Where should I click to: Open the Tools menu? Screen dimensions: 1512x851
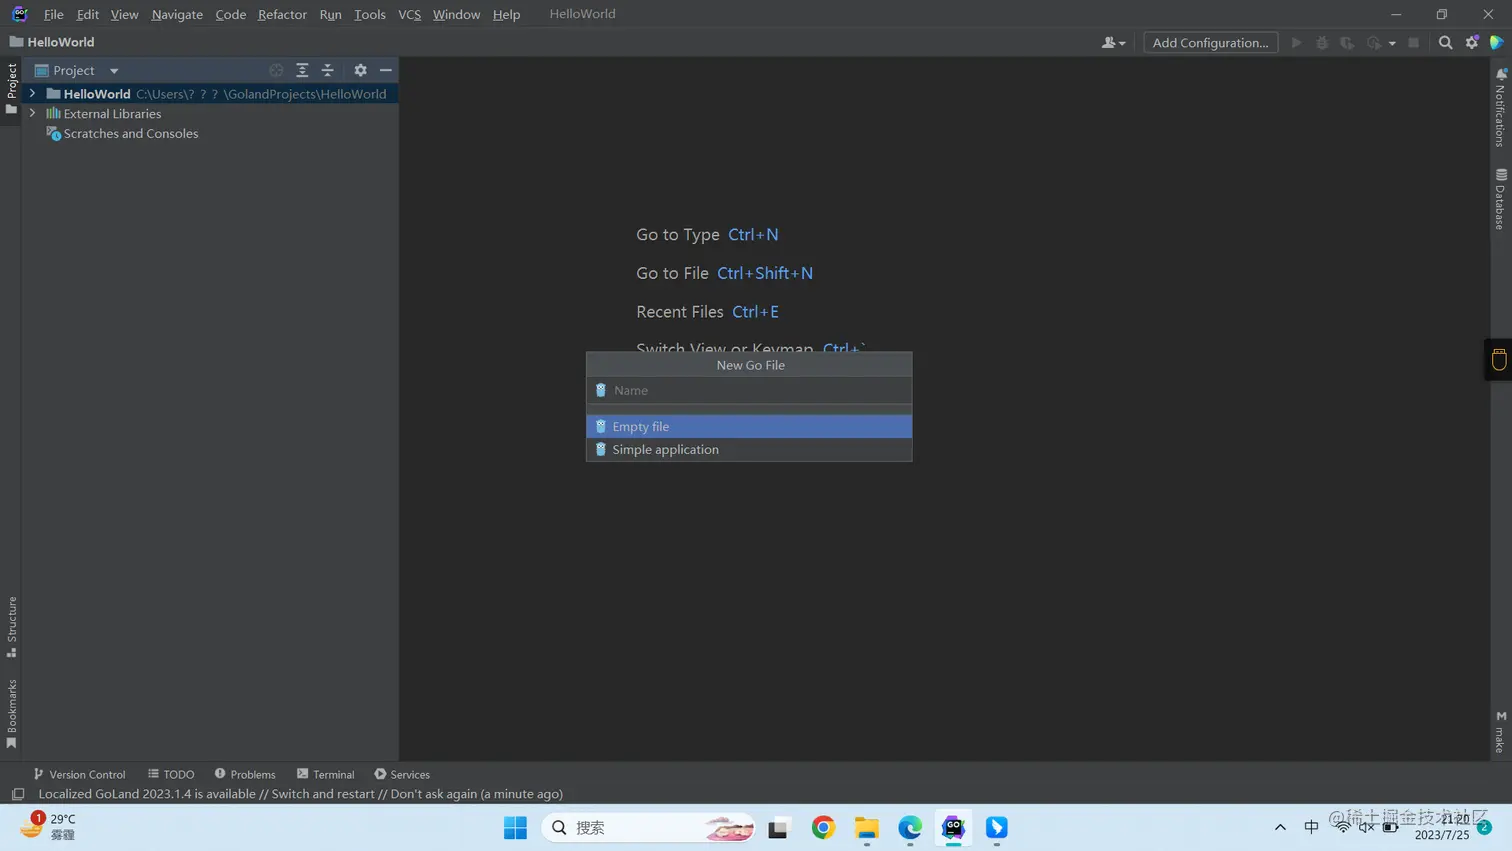pos(370,14)
